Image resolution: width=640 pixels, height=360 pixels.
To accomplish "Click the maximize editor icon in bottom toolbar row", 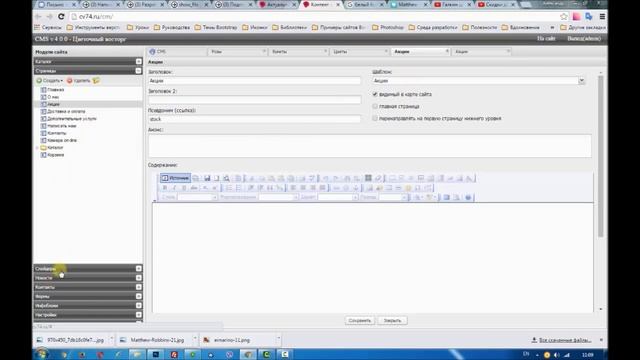I will tap(447, 198).
